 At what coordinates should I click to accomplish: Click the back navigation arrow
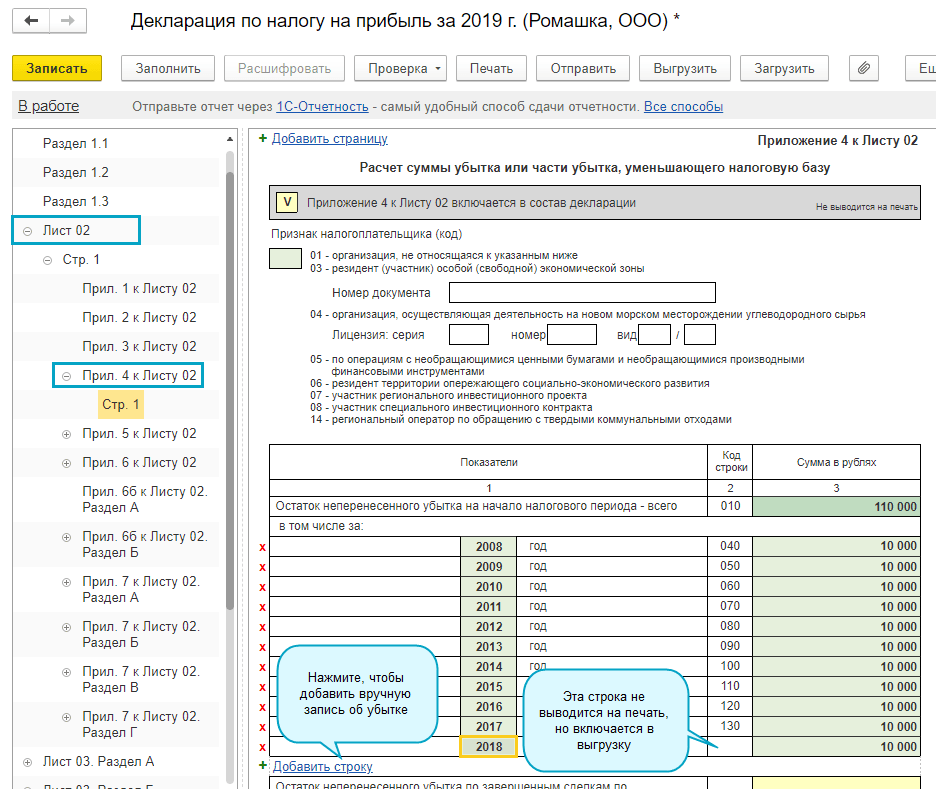point(32,21)
